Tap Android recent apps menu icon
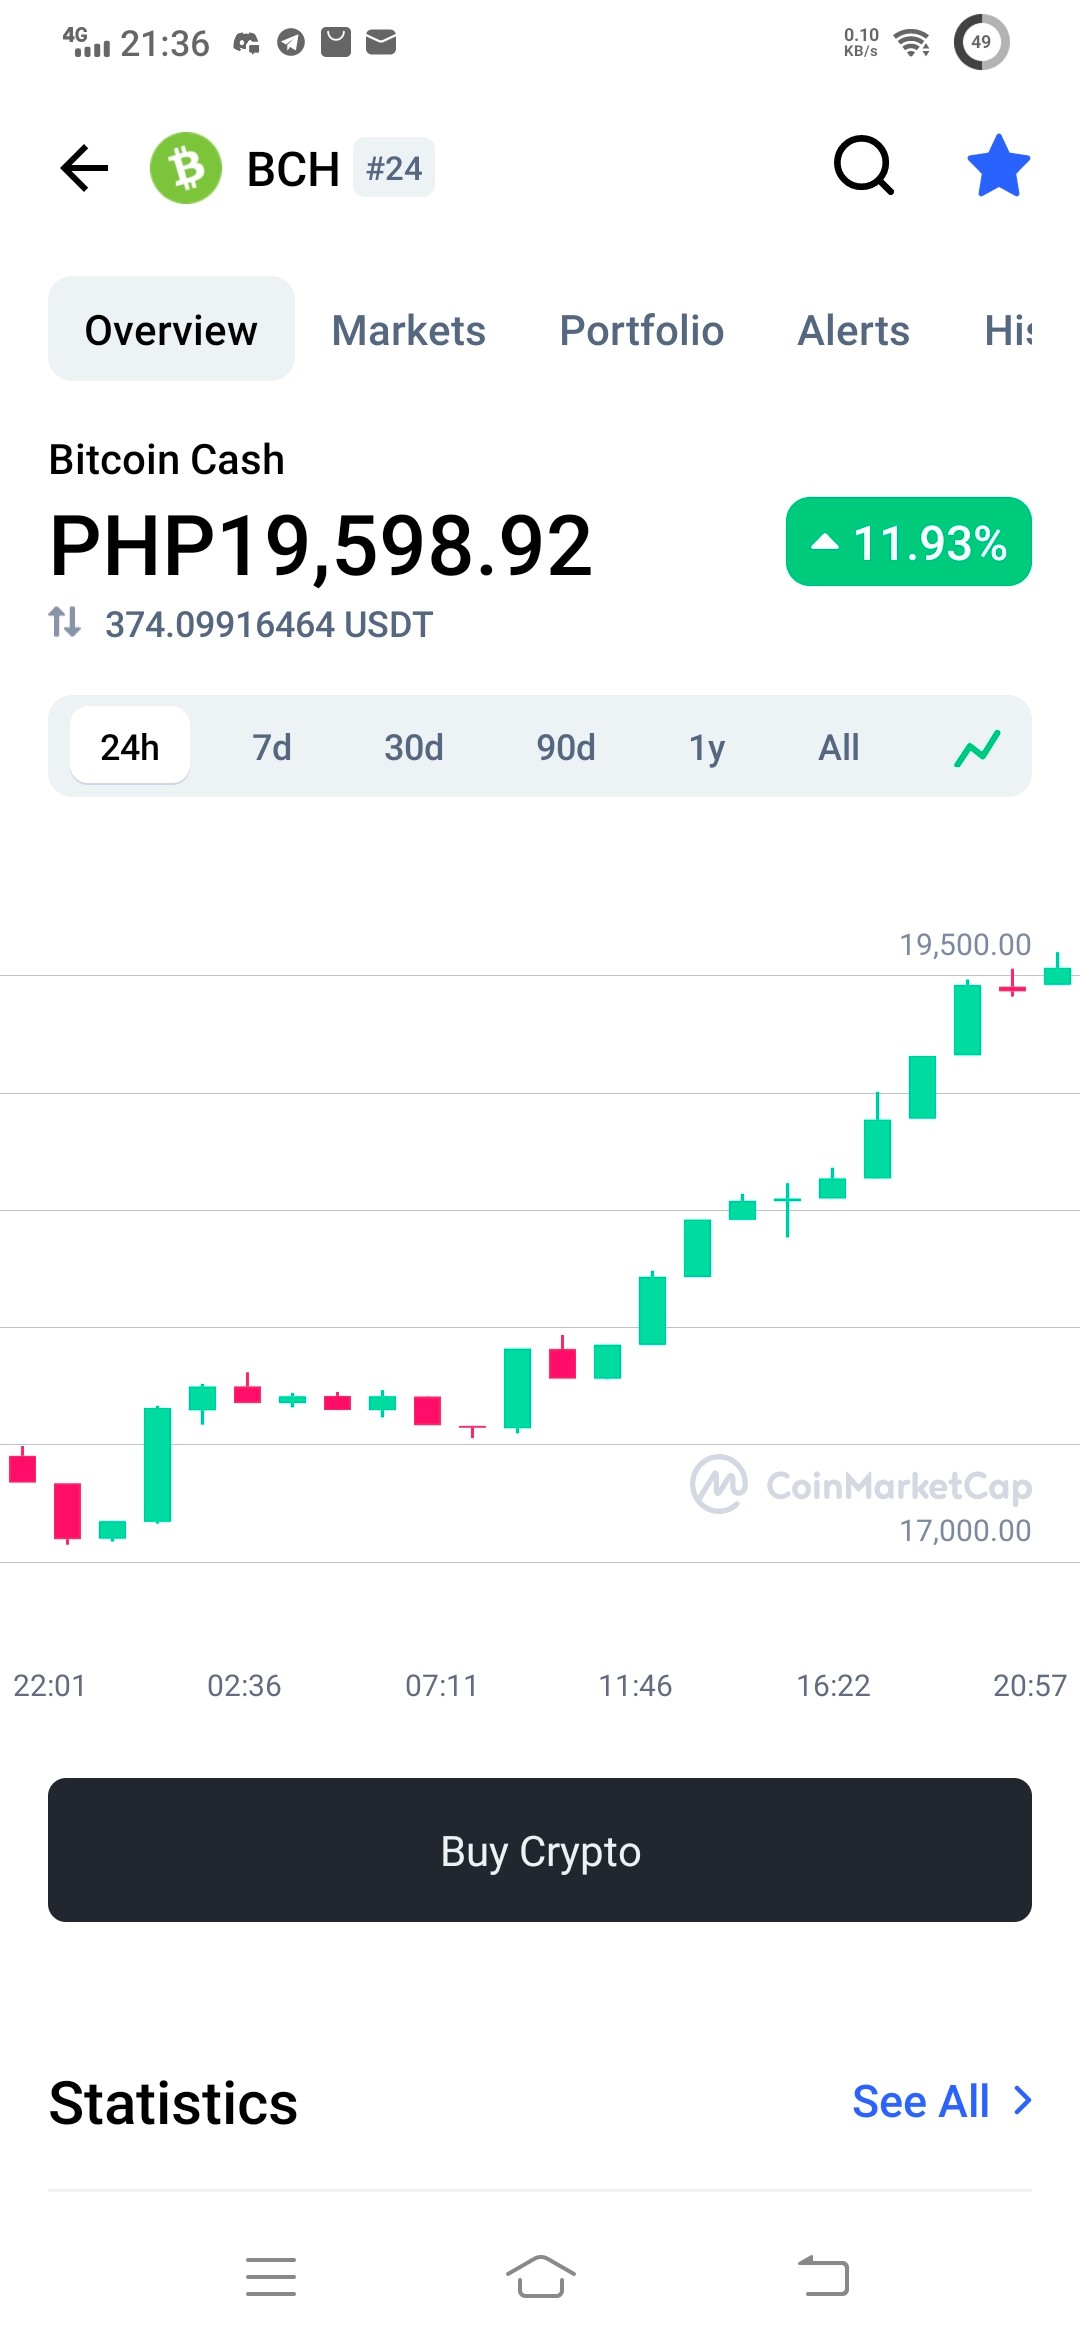The height and width of the screenshot is (2340, 1080). coord(271,2277)
